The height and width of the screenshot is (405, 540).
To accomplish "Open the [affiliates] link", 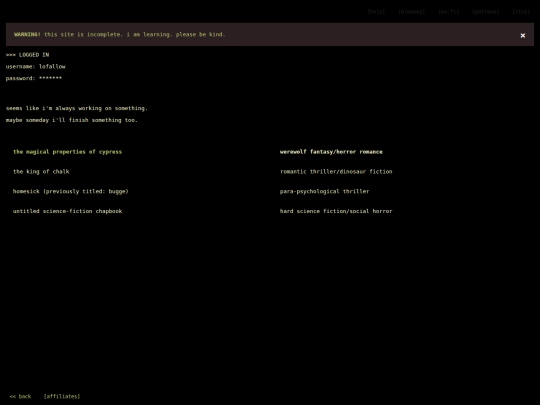I will pyautogui.click(x=62, y=396).
